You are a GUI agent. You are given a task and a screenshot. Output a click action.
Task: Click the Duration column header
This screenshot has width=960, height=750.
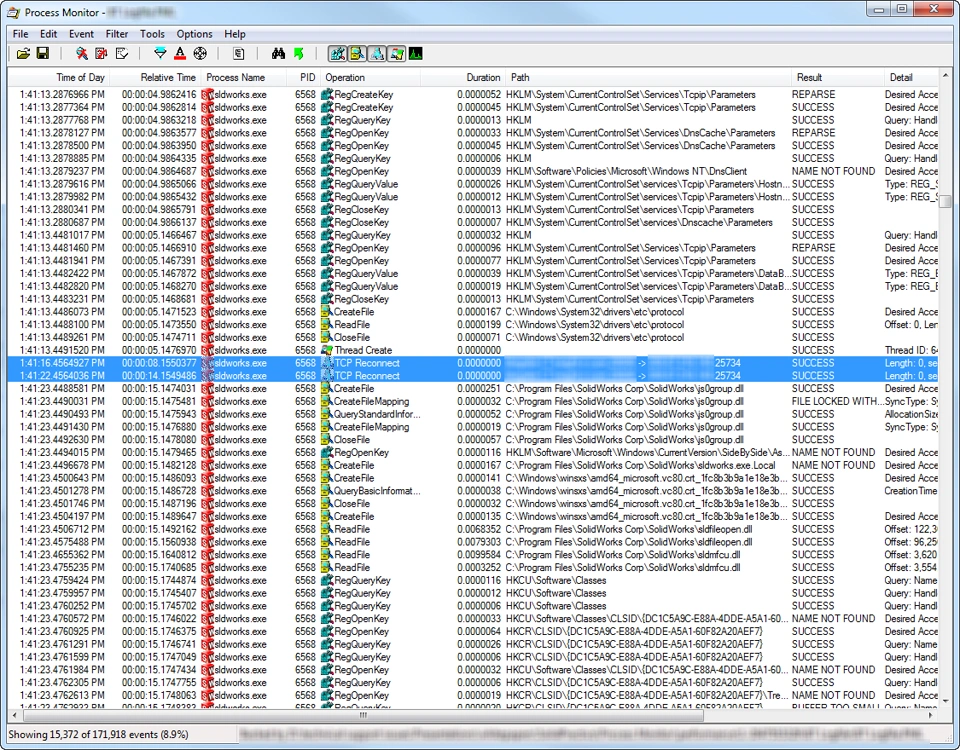coord(463,77)
